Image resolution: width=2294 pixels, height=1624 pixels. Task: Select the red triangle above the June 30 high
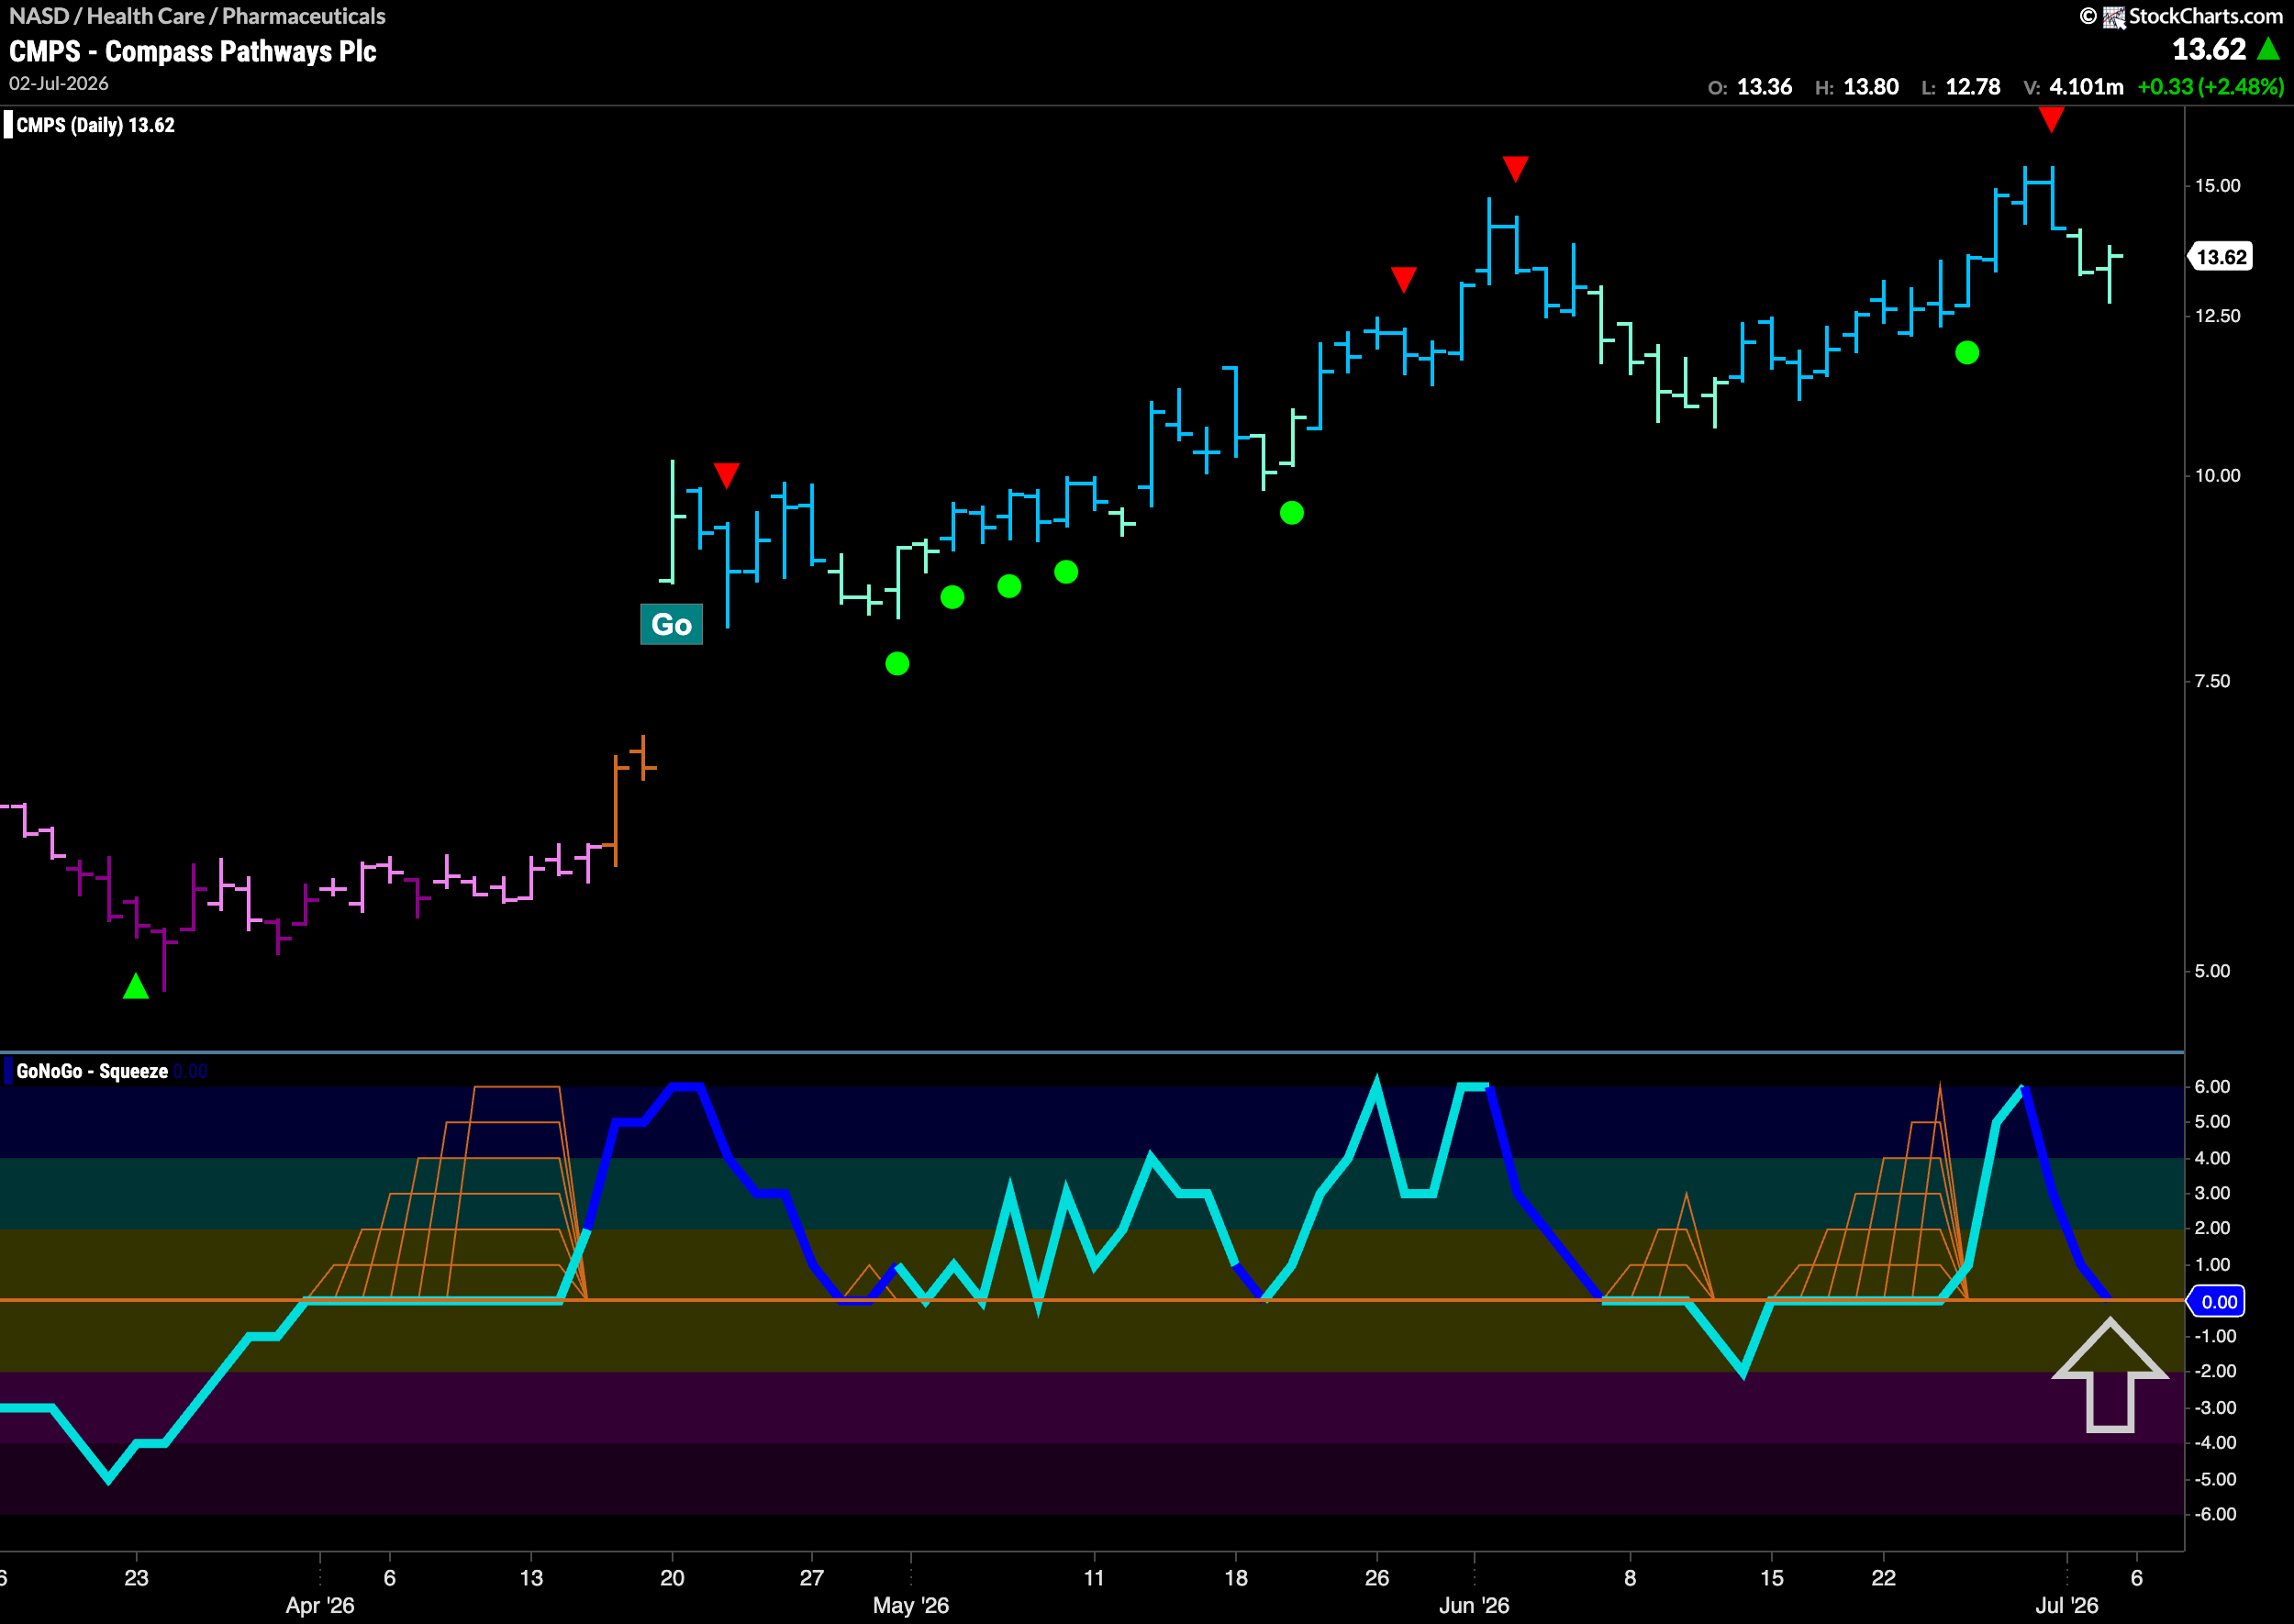2051,120
